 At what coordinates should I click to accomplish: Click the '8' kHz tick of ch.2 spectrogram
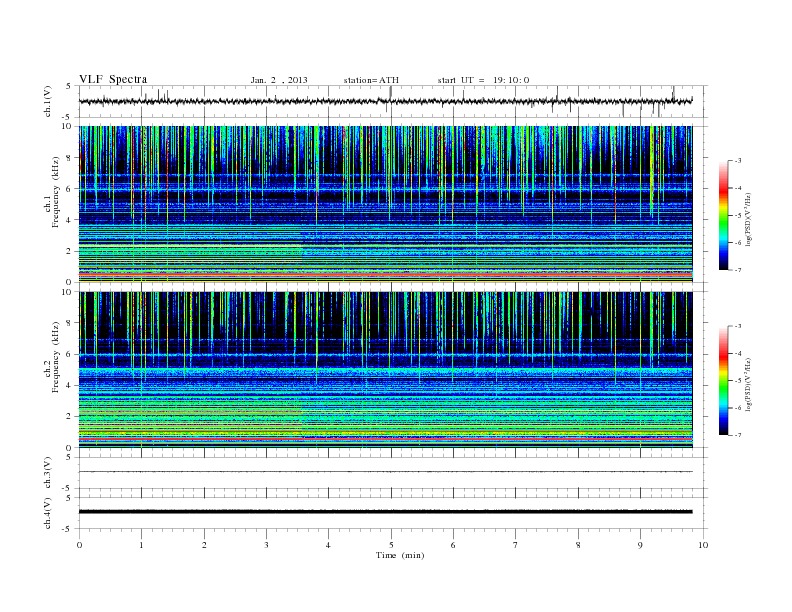69,323
